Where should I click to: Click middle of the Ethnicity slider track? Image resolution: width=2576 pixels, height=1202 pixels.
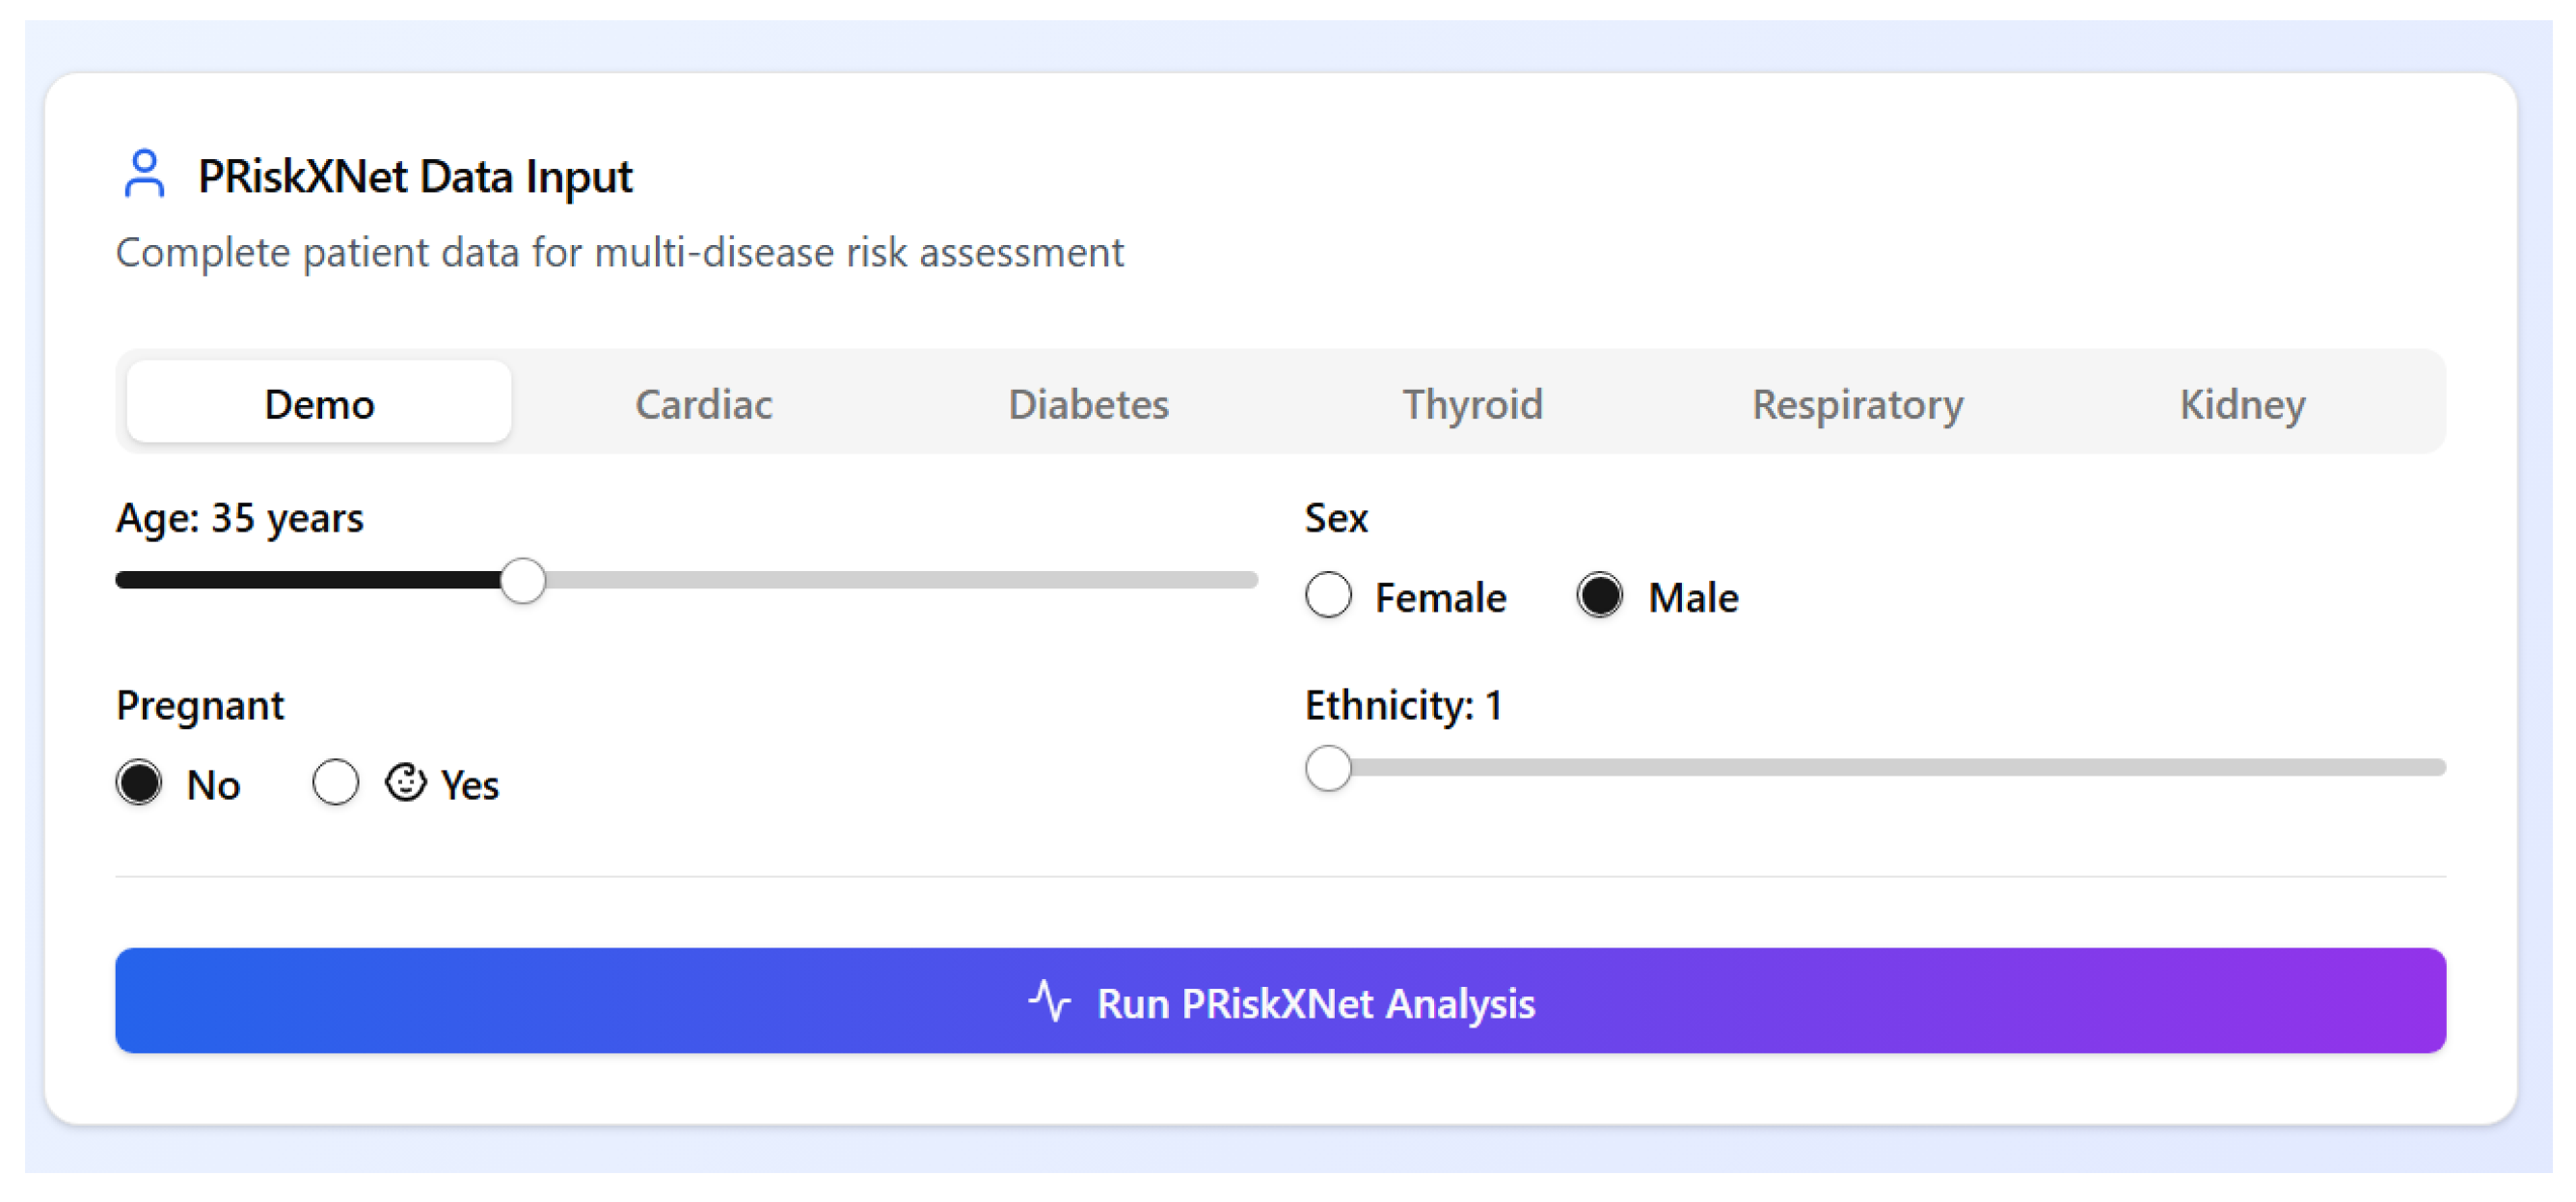pyautogui.click(x=1876, y=768)
